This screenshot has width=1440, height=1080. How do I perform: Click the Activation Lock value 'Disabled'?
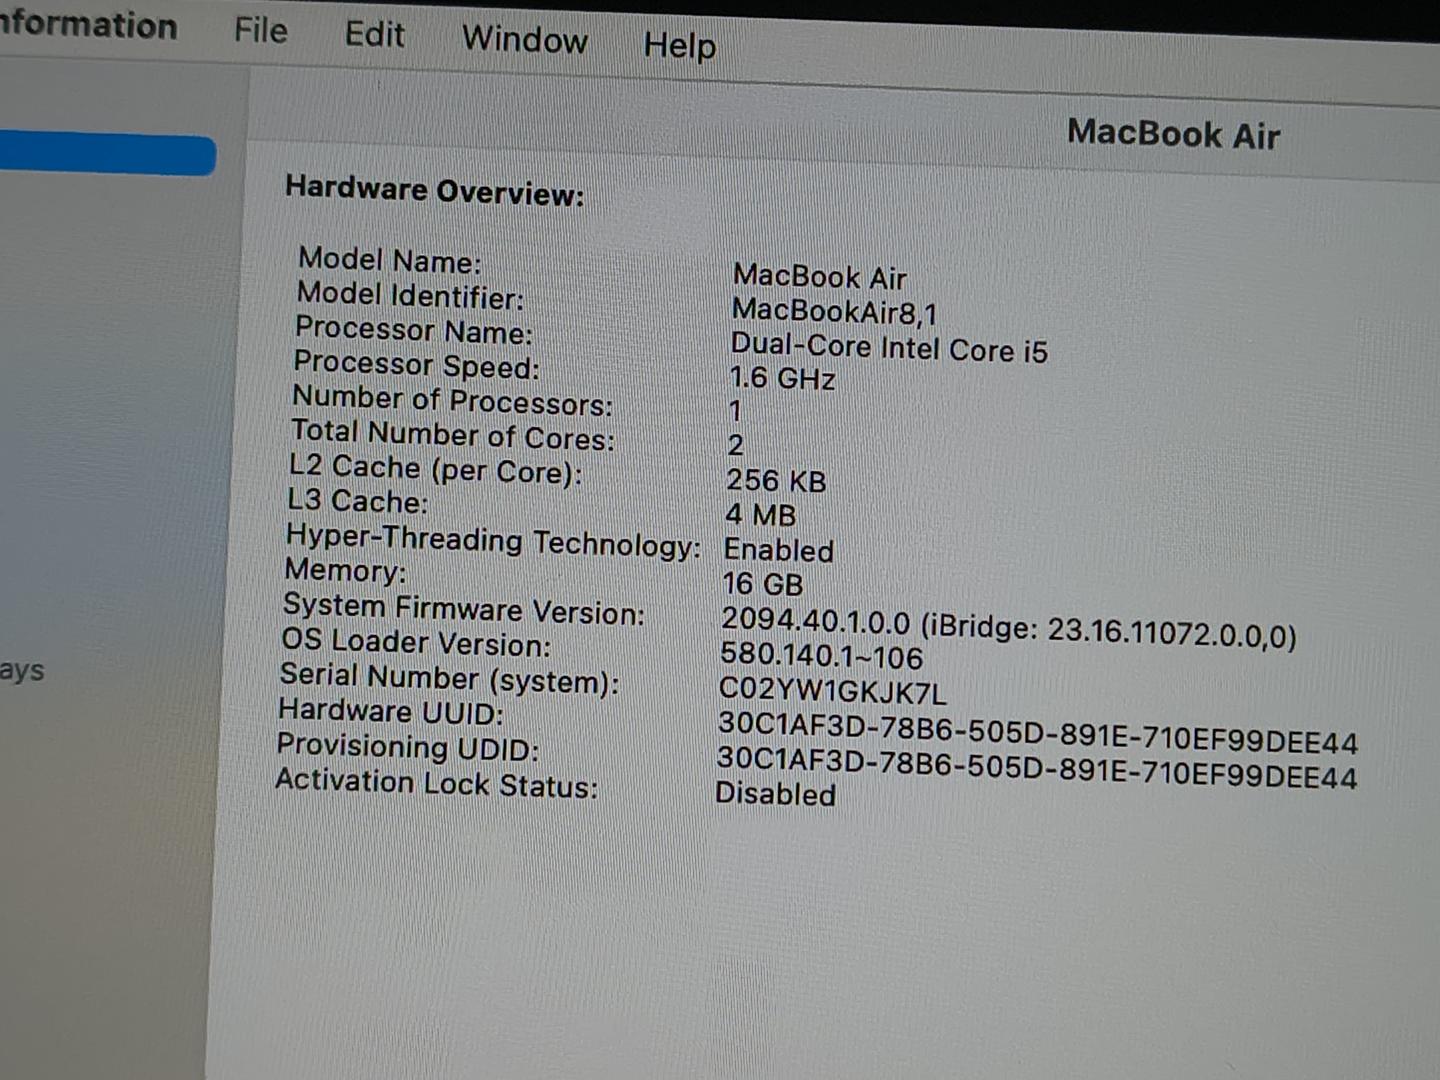775,794
